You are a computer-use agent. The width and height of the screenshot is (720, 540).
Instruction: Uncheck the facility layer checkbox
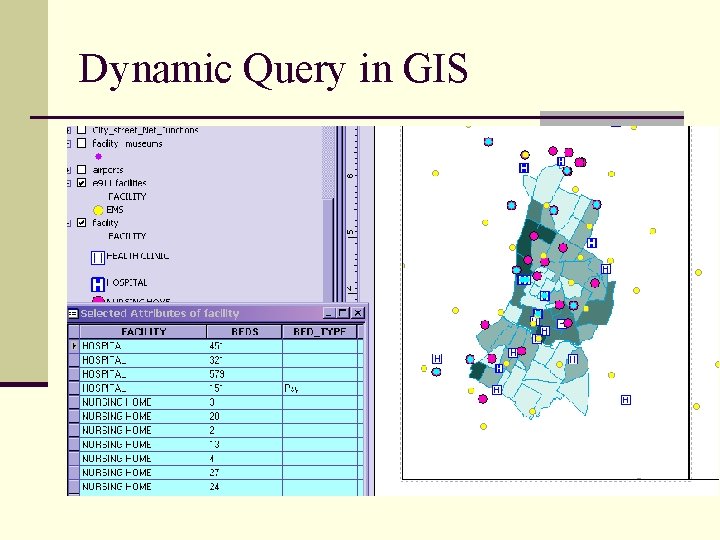click(81, 223)
